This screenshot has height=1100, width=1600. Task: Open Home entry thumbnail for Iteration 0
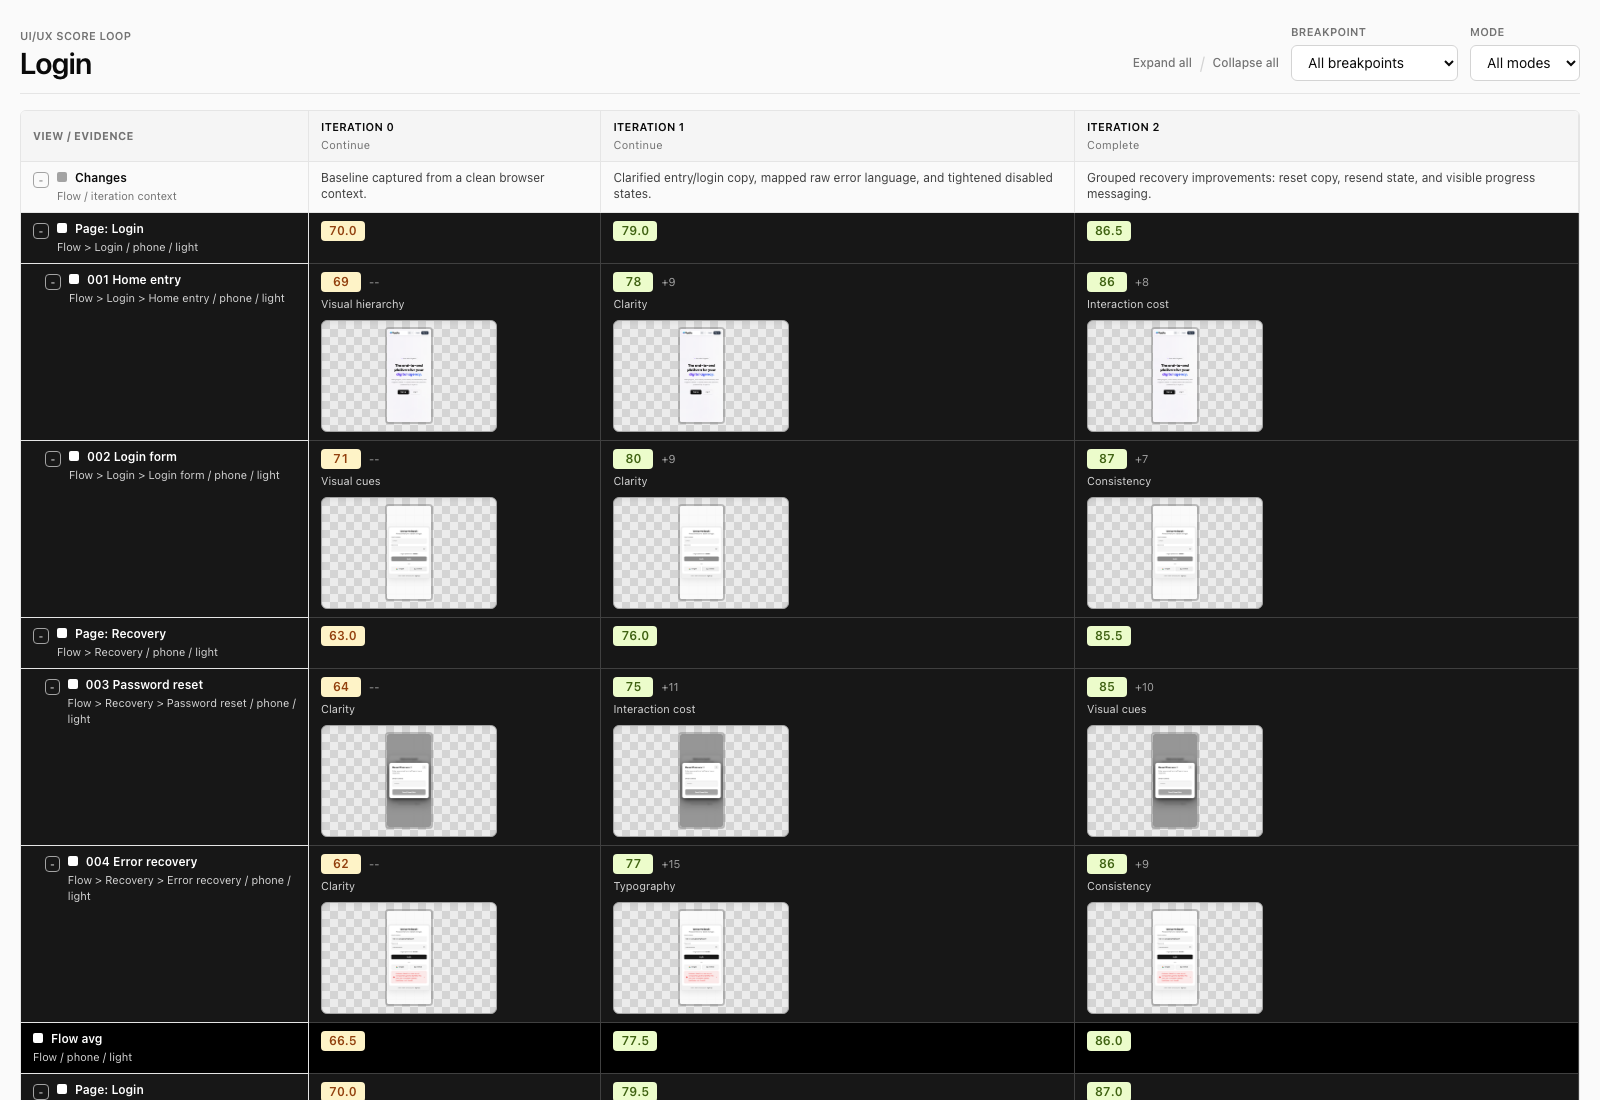click(409, 376)
